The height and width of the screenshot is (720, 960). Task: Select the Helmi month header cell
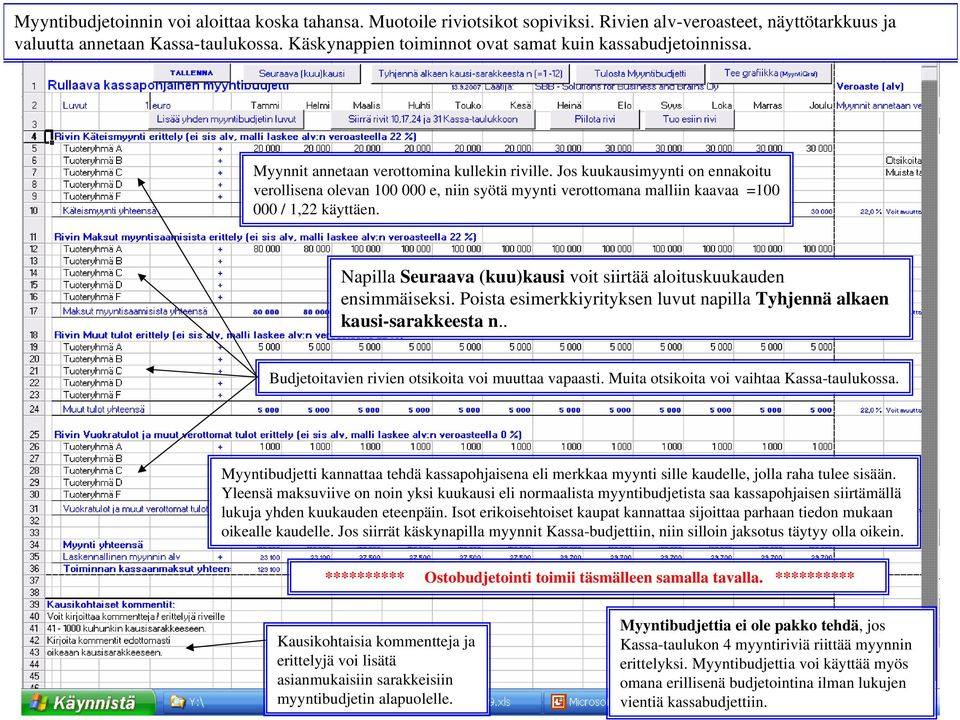pyautogui.click(x=318, y=105)
